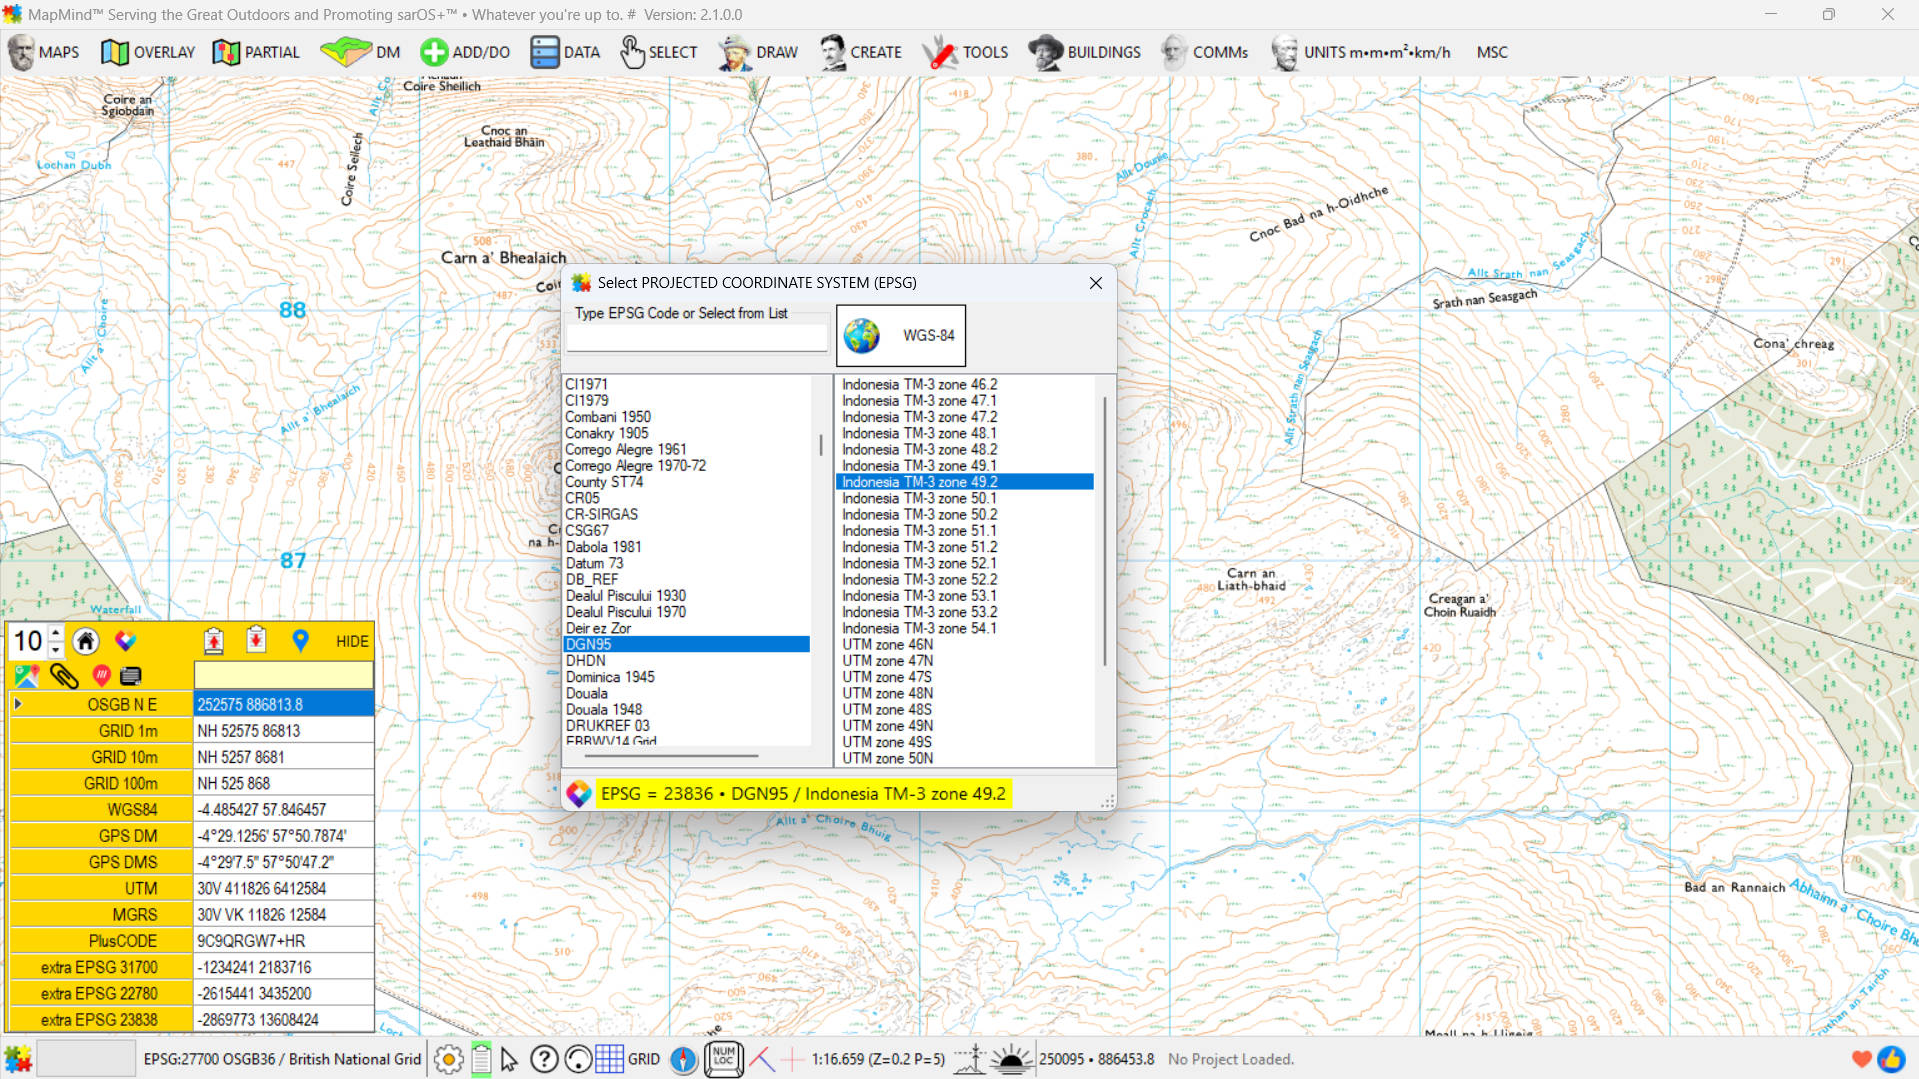Click EPSG:27700 OSGB36 status bar label
The height and width of the screenshot is (1079, 1919).
click(x=282, y=1059)
